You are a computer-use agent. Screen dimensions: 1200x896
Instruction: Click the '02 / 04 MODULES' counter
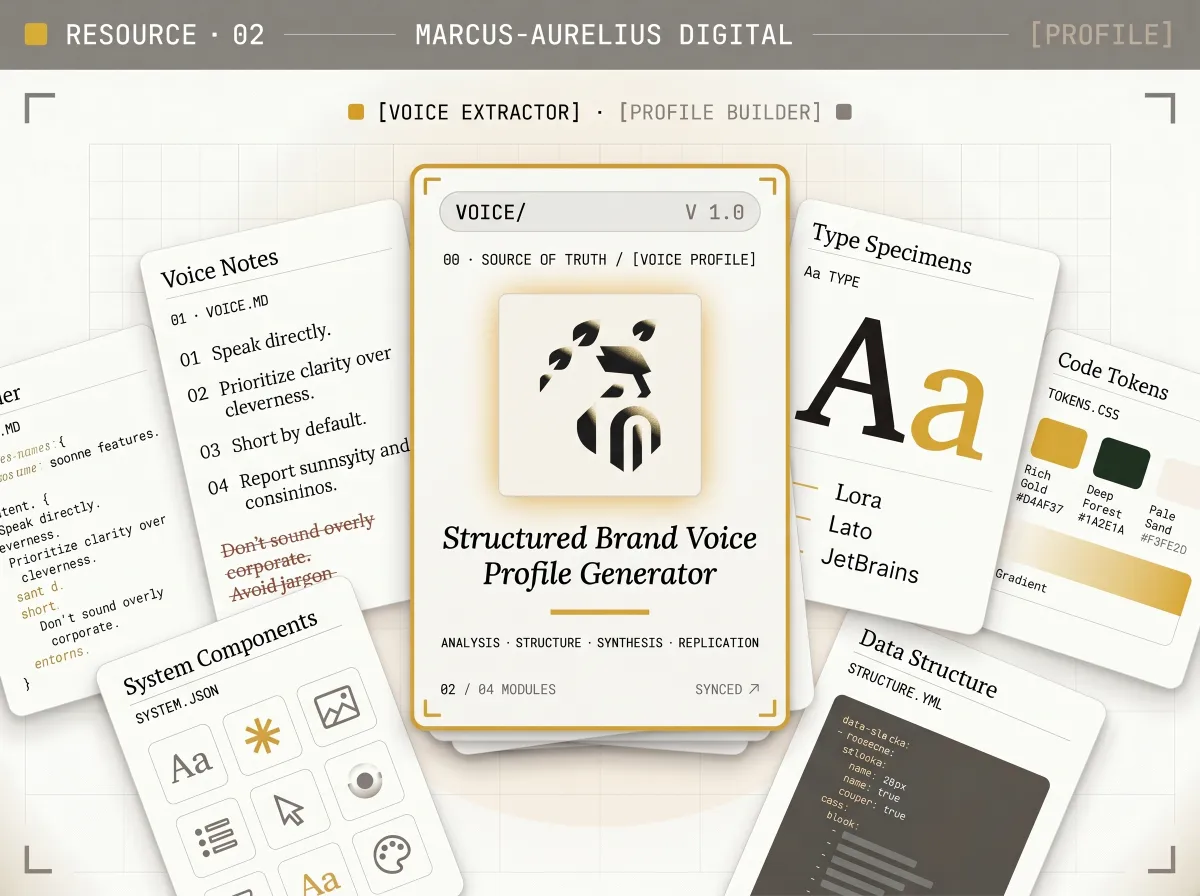point(498,689)
